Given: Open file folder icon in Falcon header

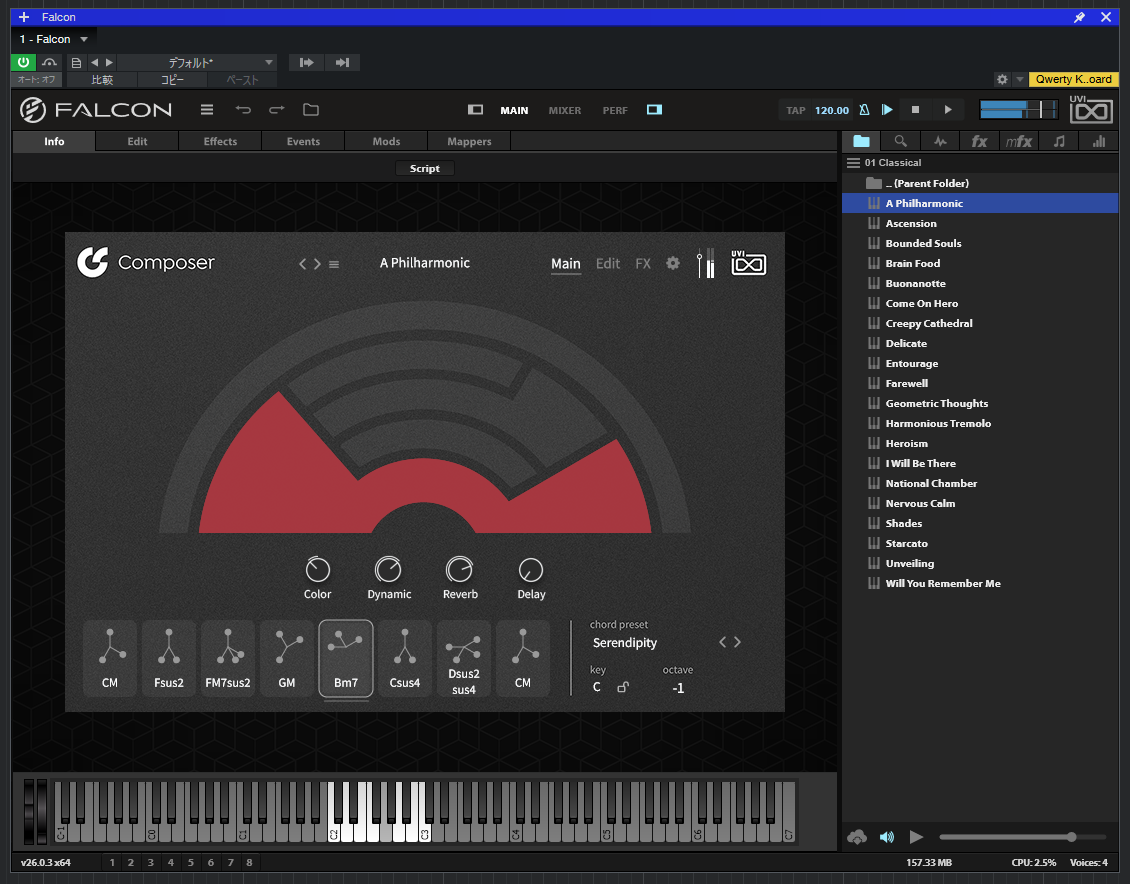Looking at the screenshot, I should (x=311, y=110).
